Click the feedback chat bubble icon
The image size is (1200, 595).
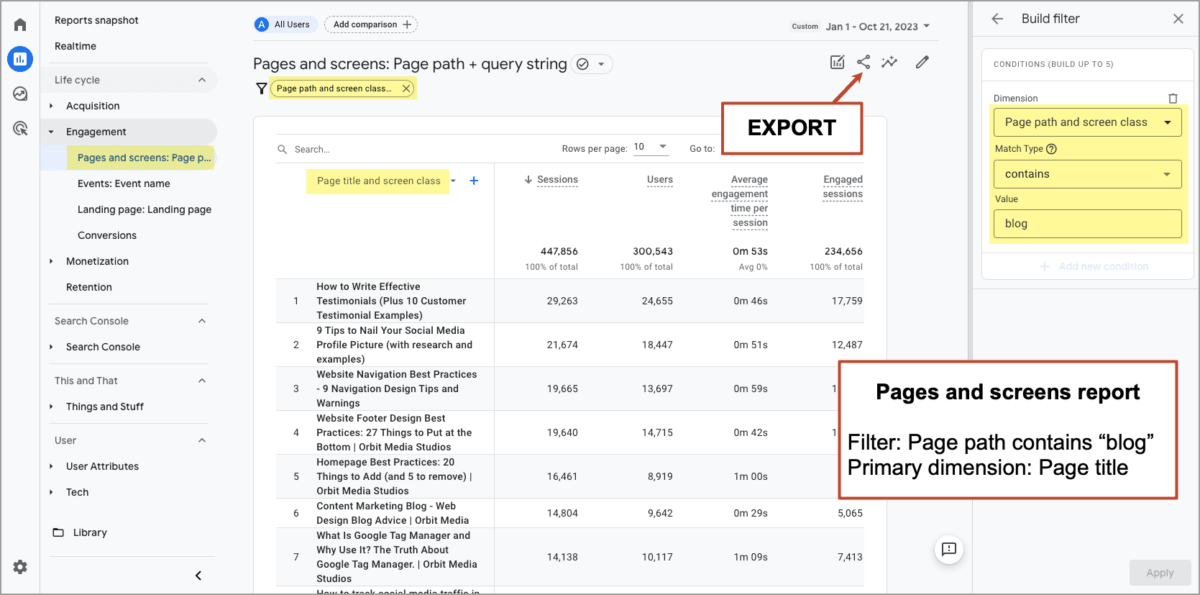pos(948,549)
